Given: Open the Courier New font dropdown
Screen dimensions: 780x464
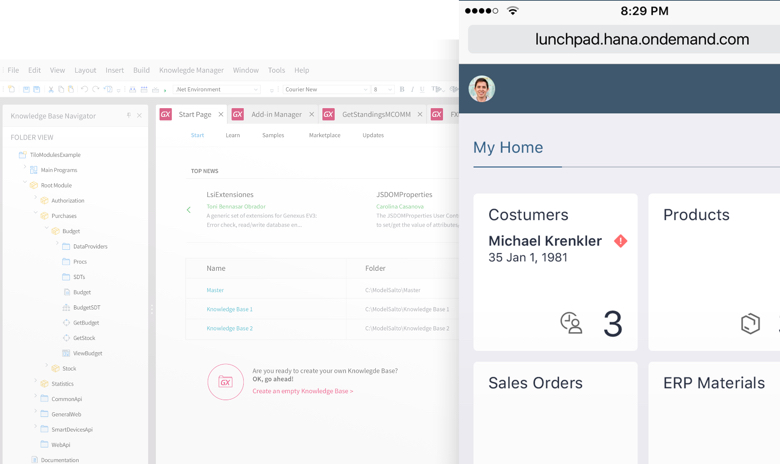Looking at the screenshot, I should coord(326,90).
